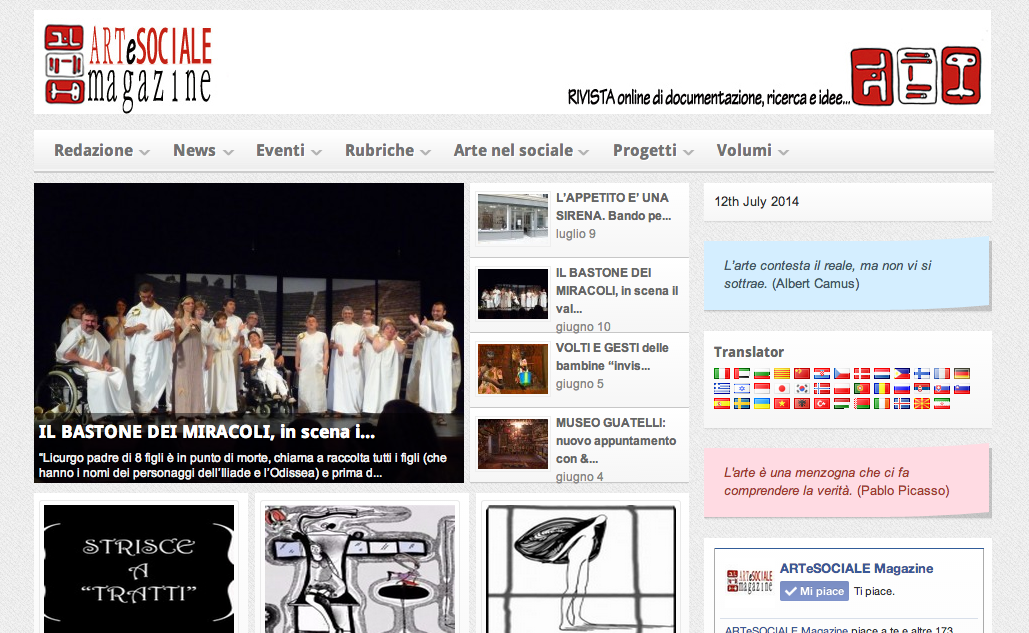Open the Rubriche dropdown menu
Image resolution: width=1029 pixels, height=633 pixels.
(x=387, y=151)
